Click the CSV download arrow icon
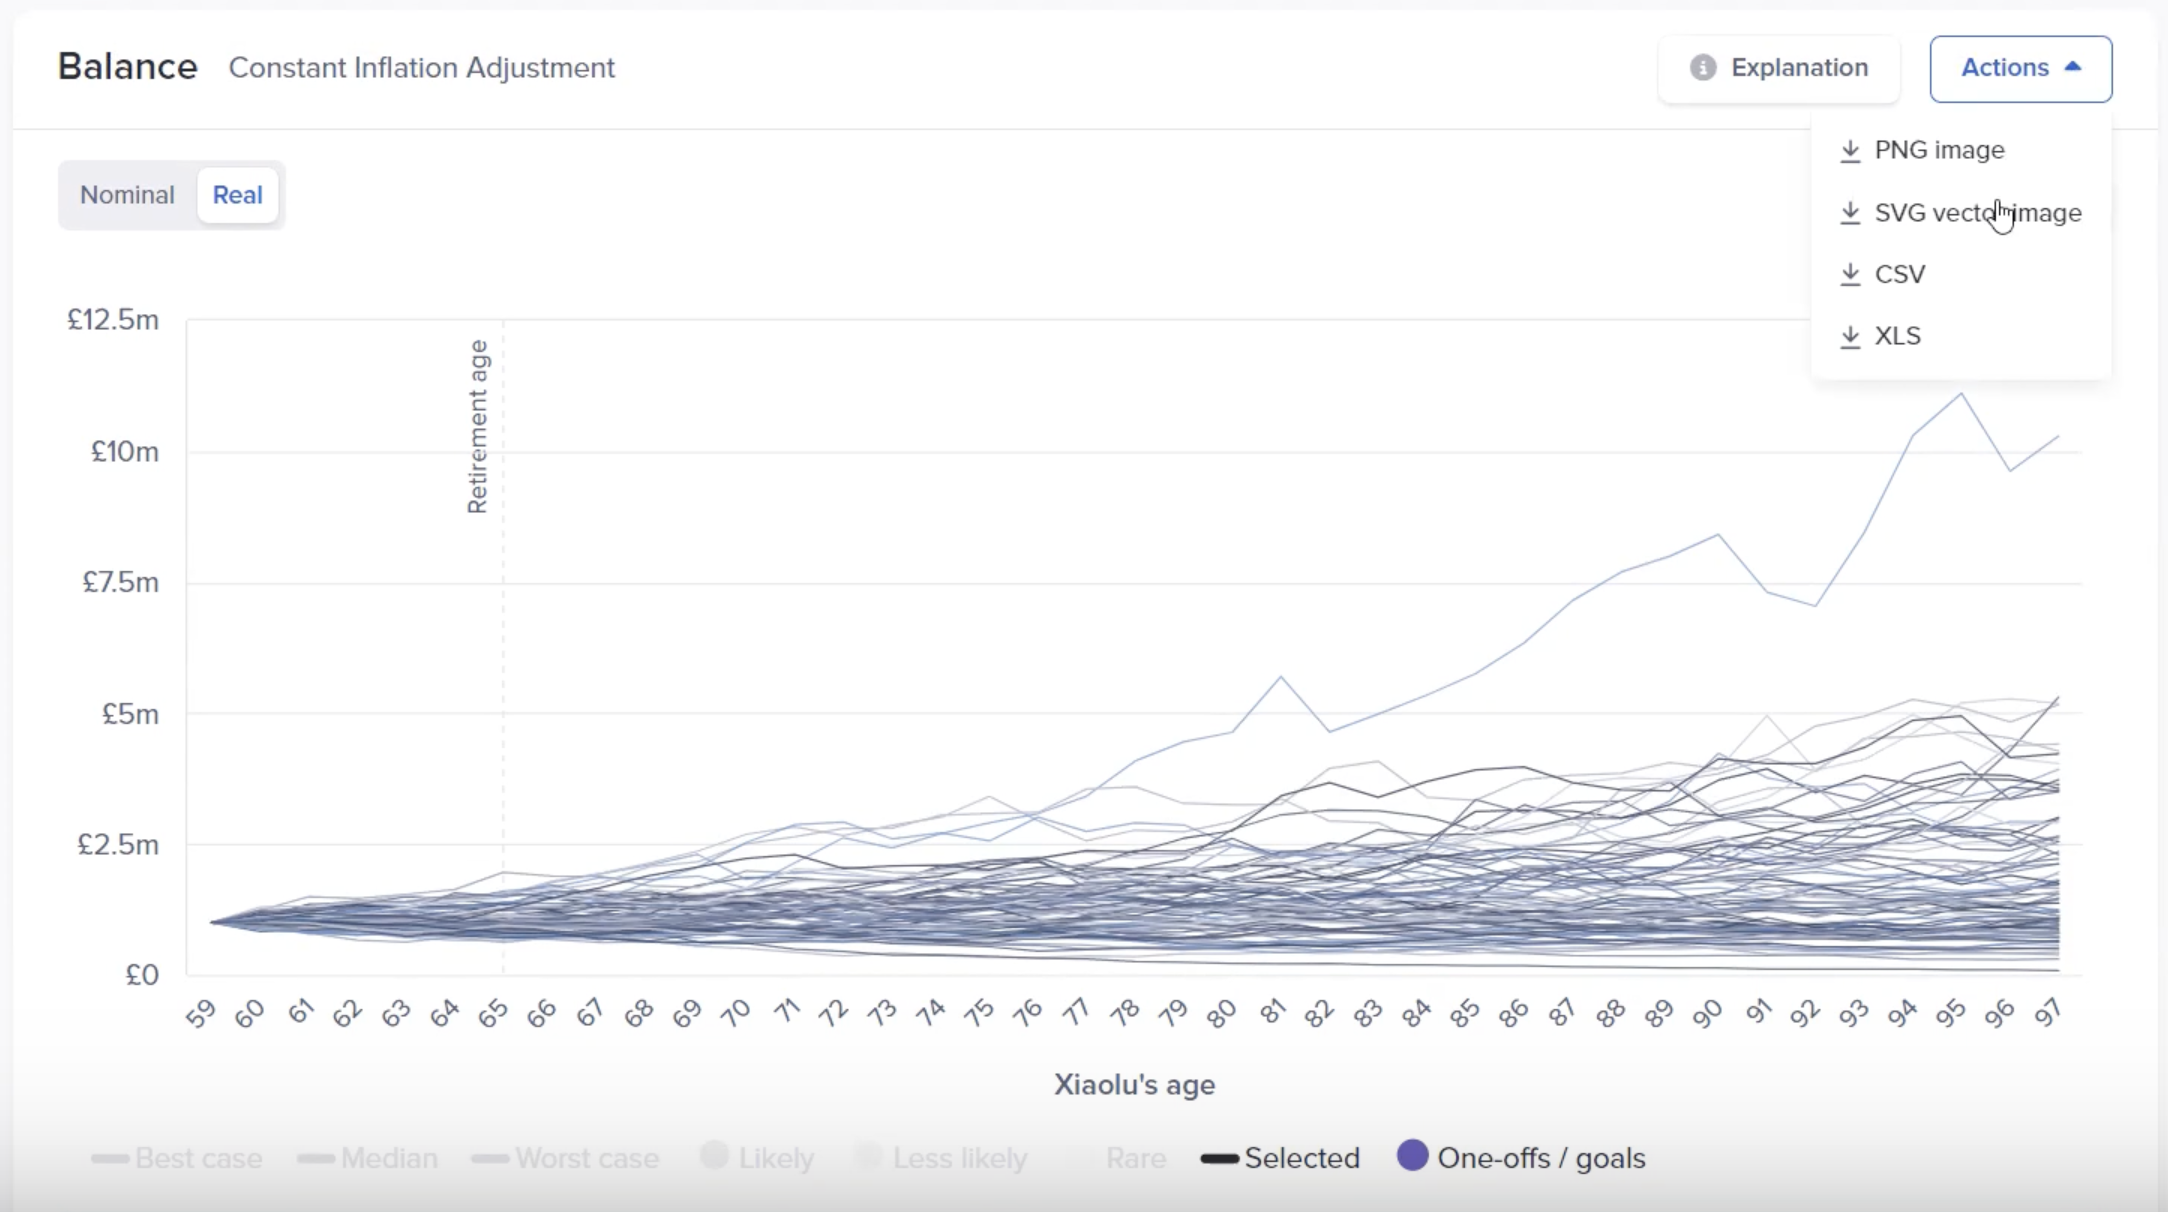This screenshot has height=1212, width=2168. tap(1850, 274)
